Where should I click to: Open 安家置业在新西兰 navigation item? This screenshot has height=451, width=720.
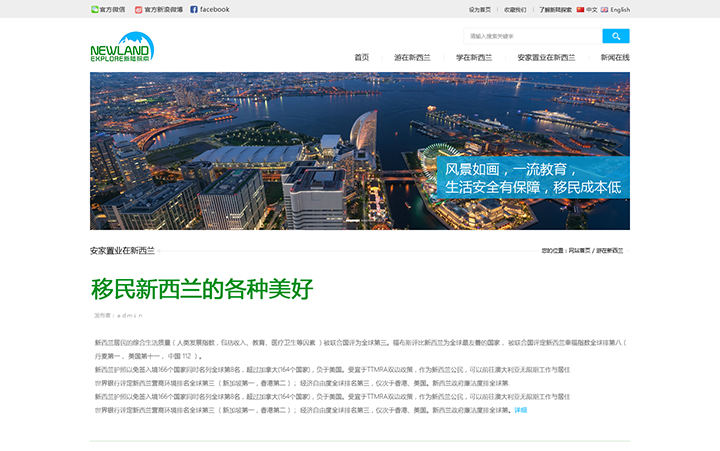[546, 57]
